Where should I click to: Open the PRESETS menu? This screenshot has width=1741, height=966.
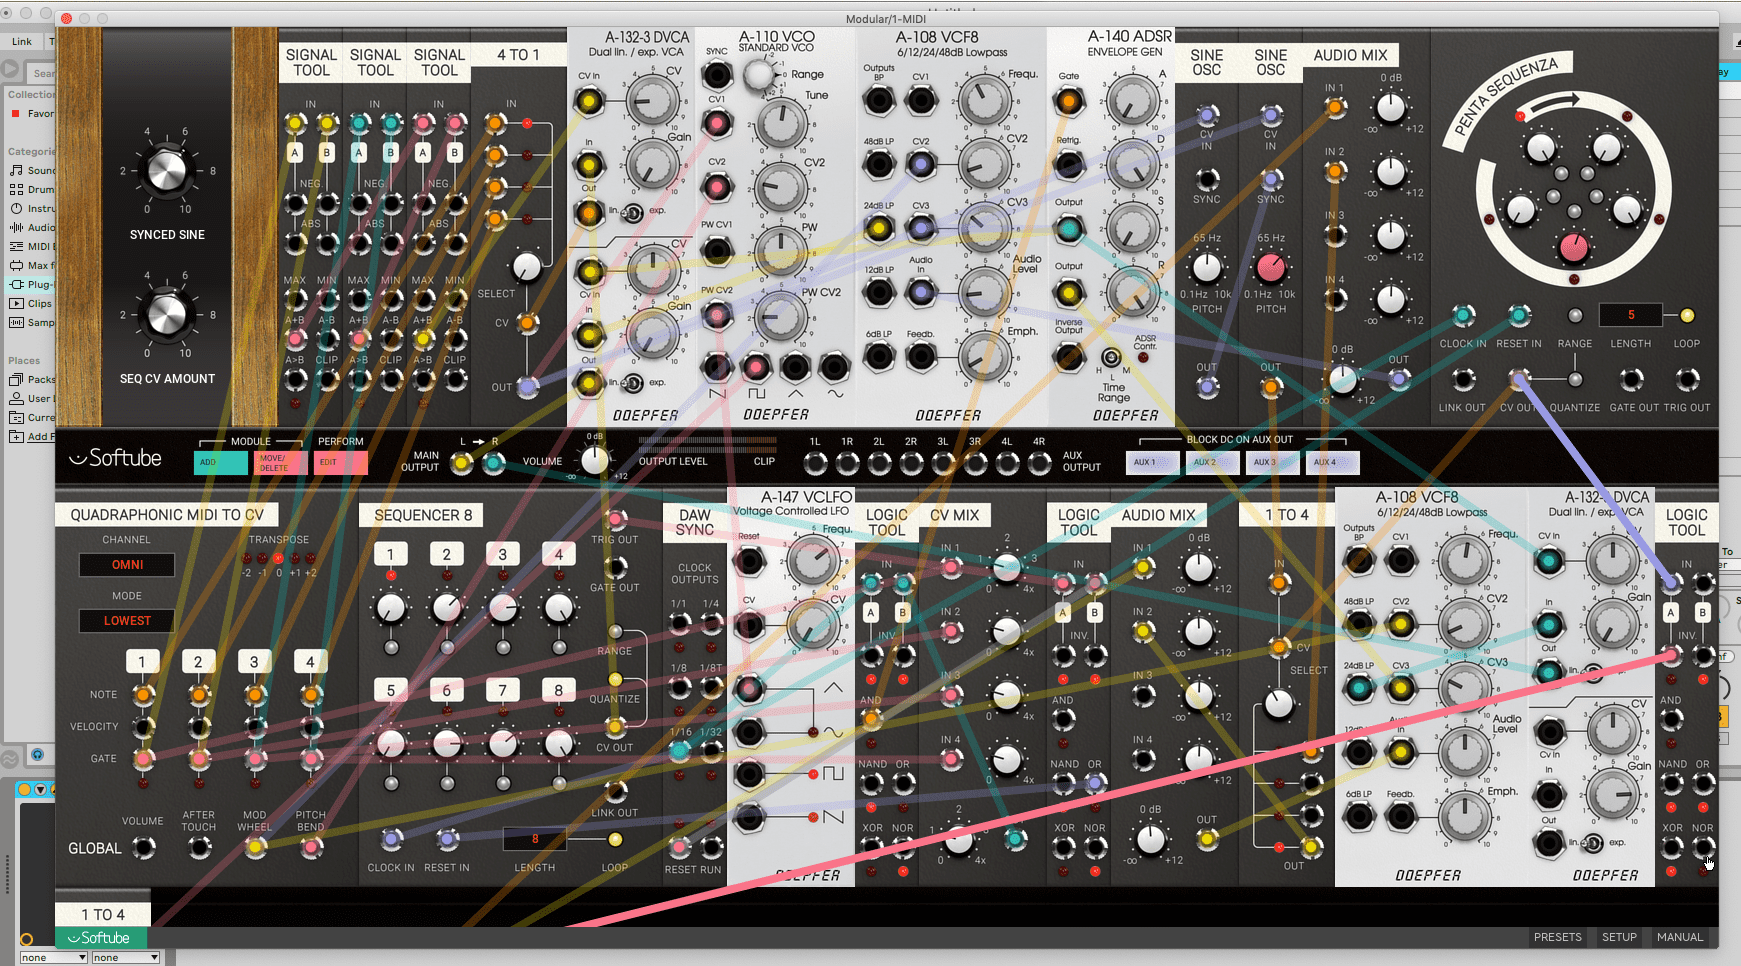tap(1558, 937)
